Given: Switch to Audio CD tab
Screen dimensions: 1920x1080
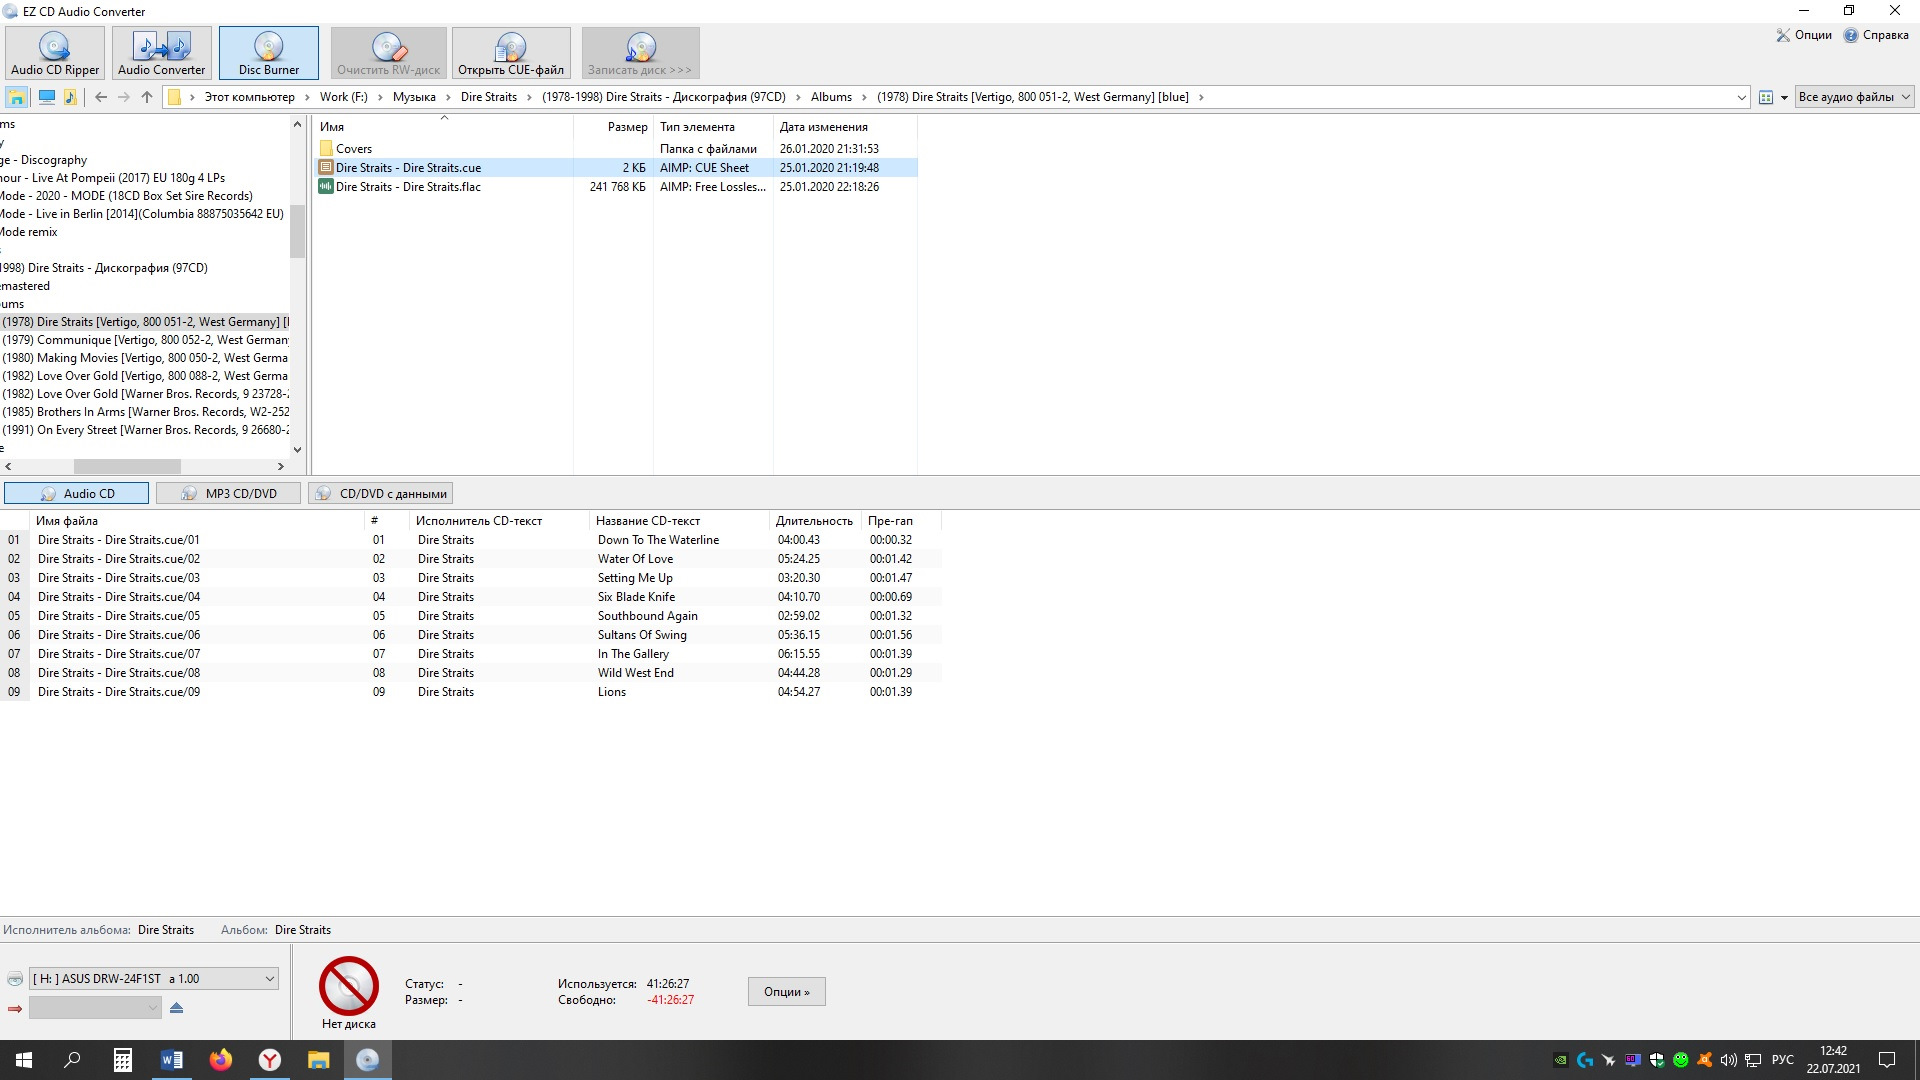Looking at the screenshot, I should pos(77,493).
